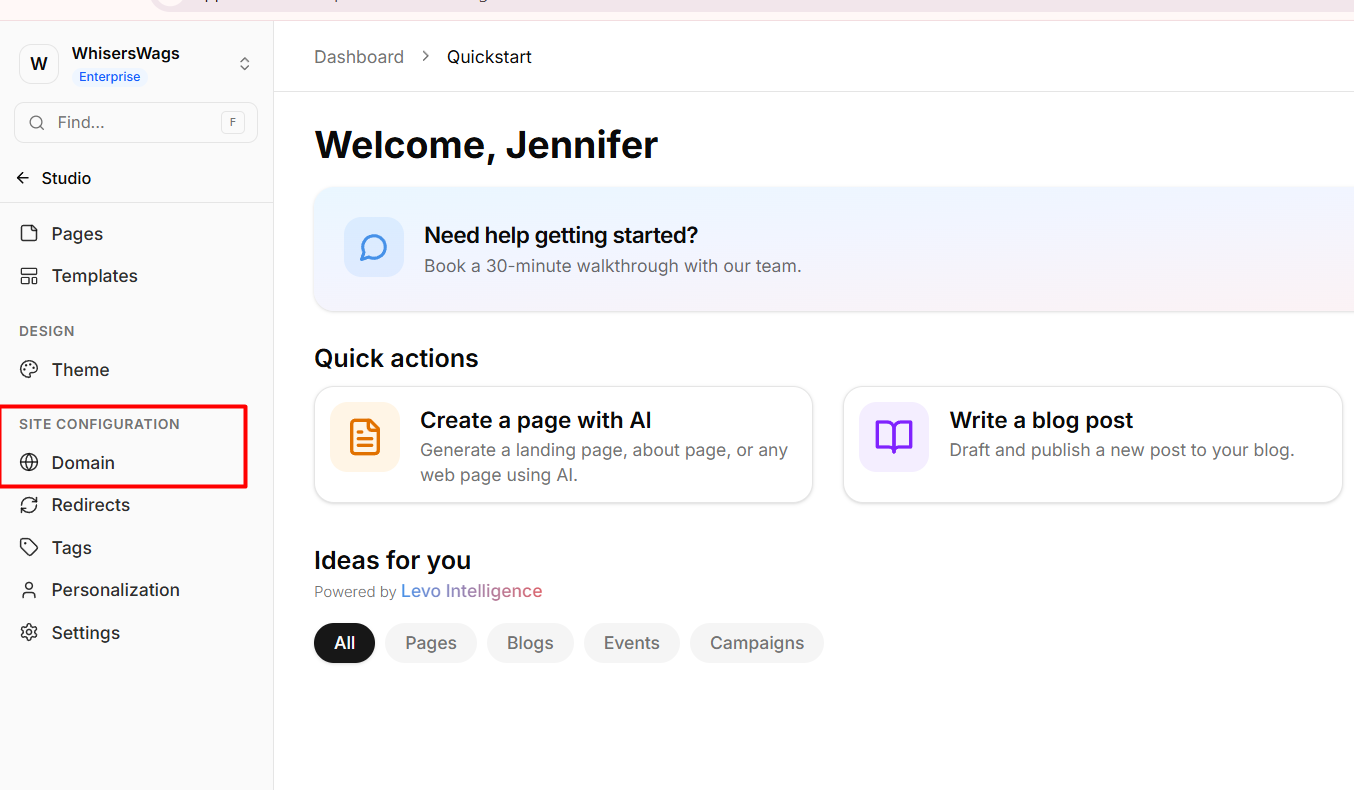This screenshot has width=1354, height=790.
Task: Expand the WhisersWags workspace switcher
Action: pos(244,64)
